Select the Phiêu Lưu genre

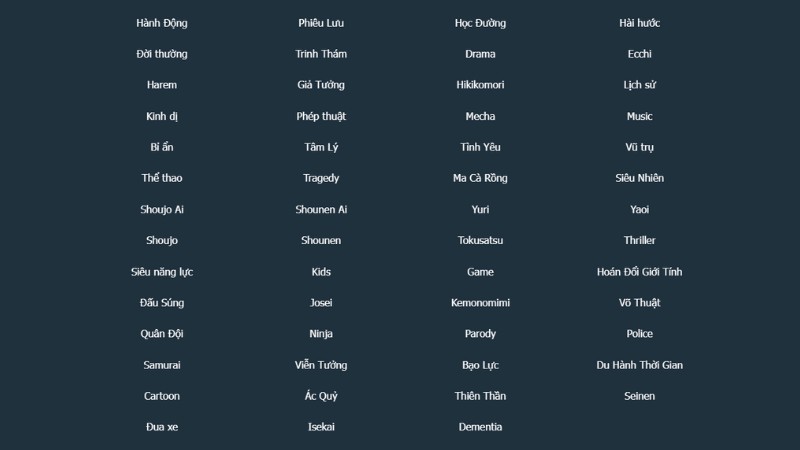321,23
